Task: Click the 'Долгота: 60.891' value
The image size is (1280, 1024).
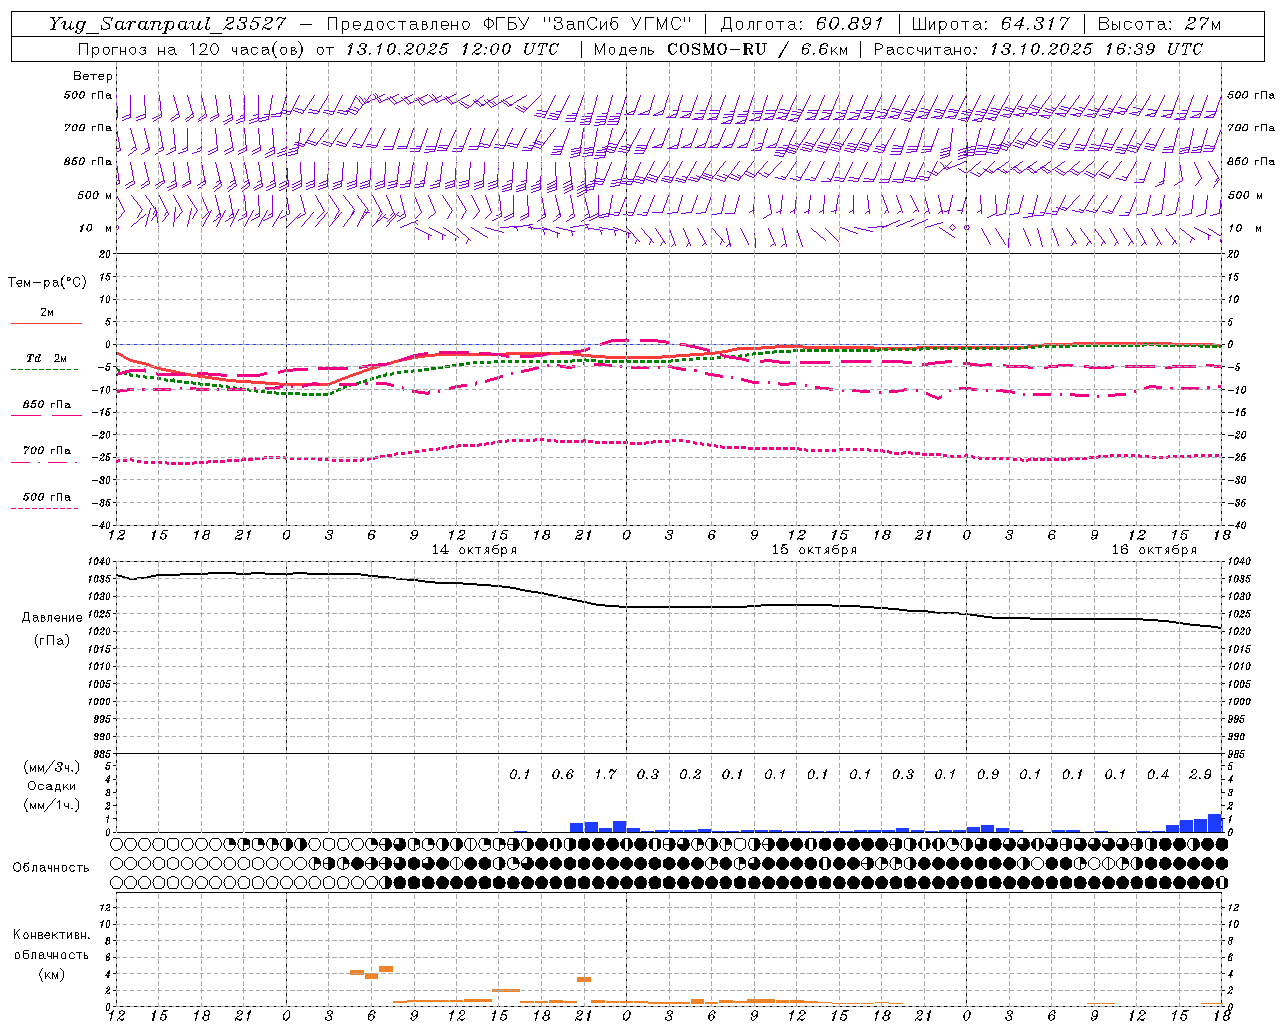Action: click(802, 24)
